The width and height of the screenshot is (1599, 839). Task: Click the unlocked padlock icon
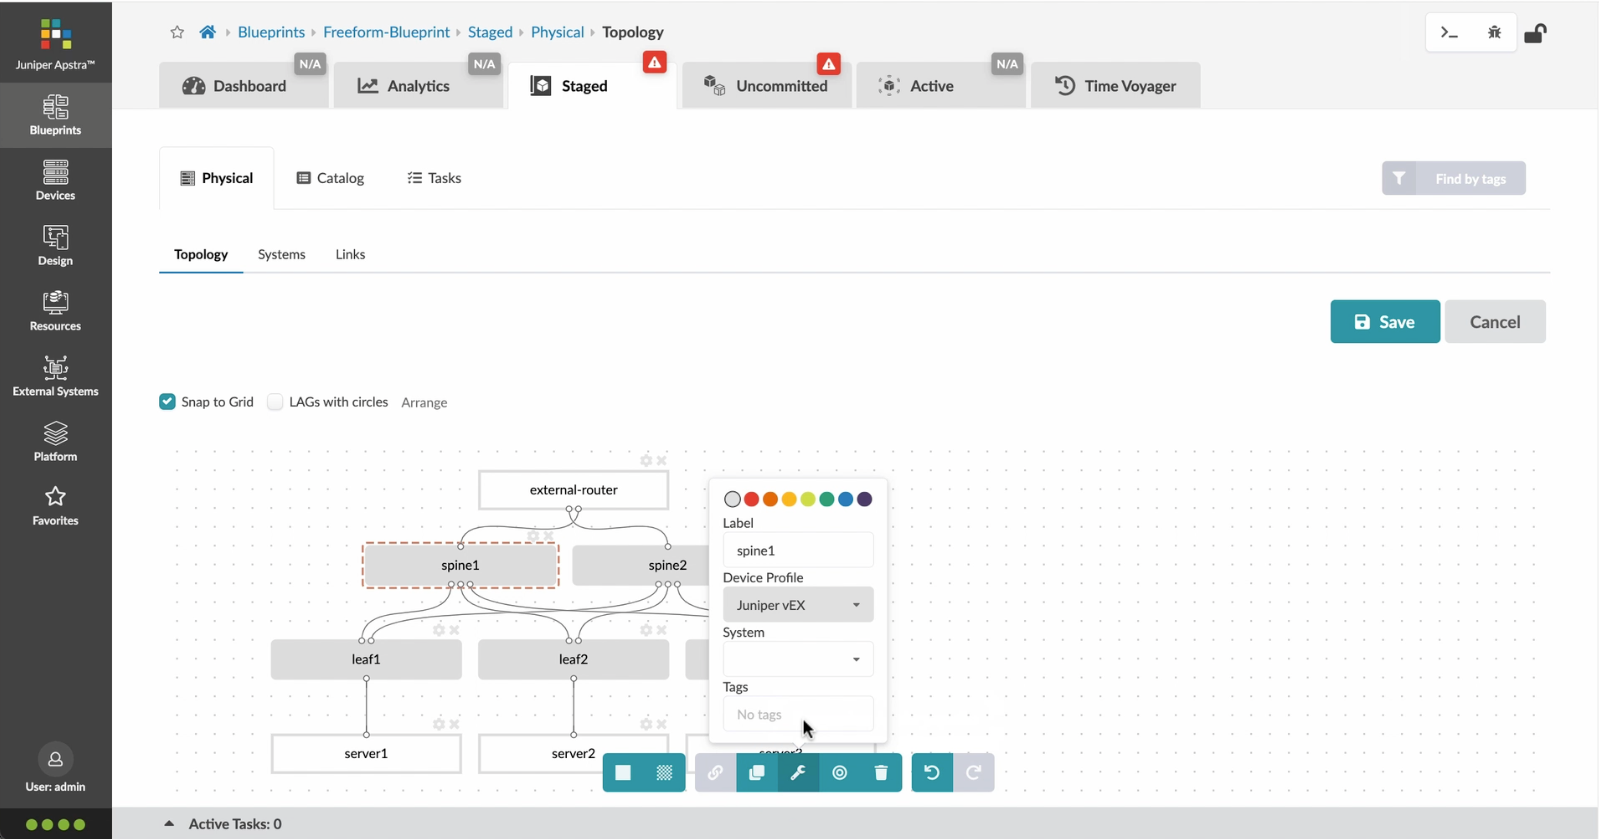(1535, 33)
